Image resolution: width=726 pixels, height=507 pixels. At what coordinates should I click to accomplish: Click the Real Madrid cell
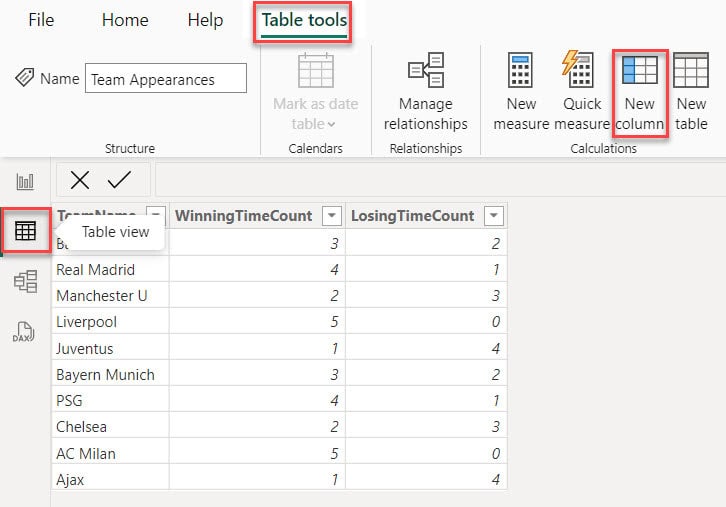point(110,269)
